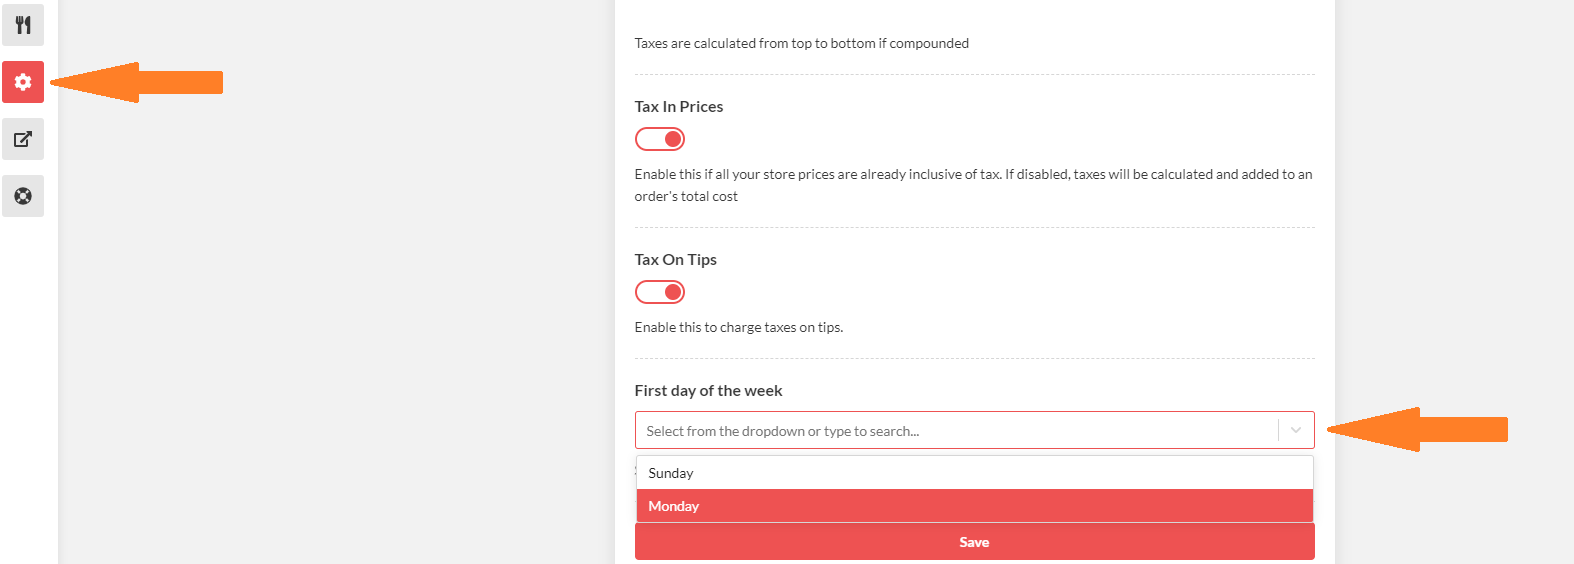Click the settings gear icon in sidebar
1574x564 pixels.
click(23, 82)
